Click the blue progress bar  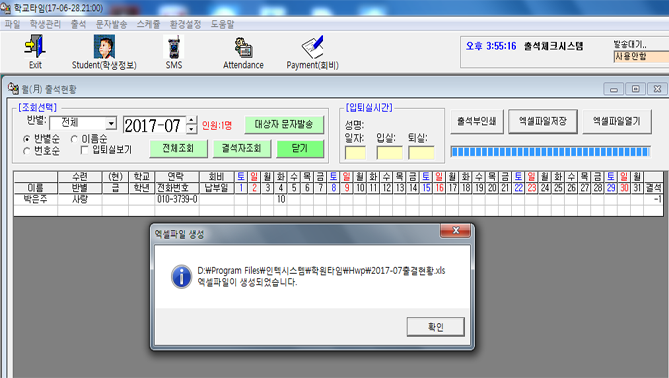pos(550,151)
